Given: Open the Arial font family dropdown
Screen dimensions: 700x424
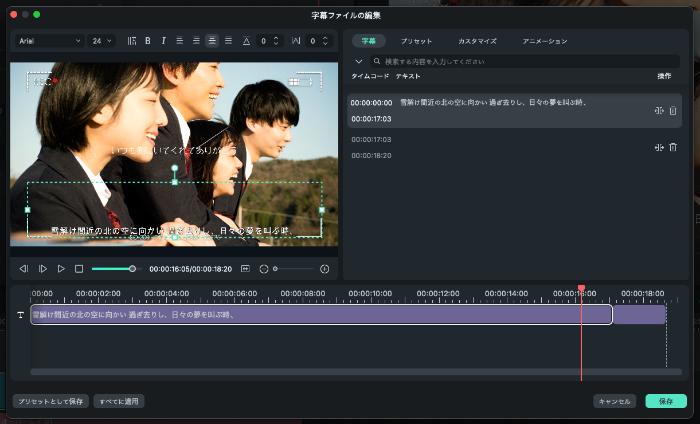Looking at the screenshot, I should pos(49,41).
